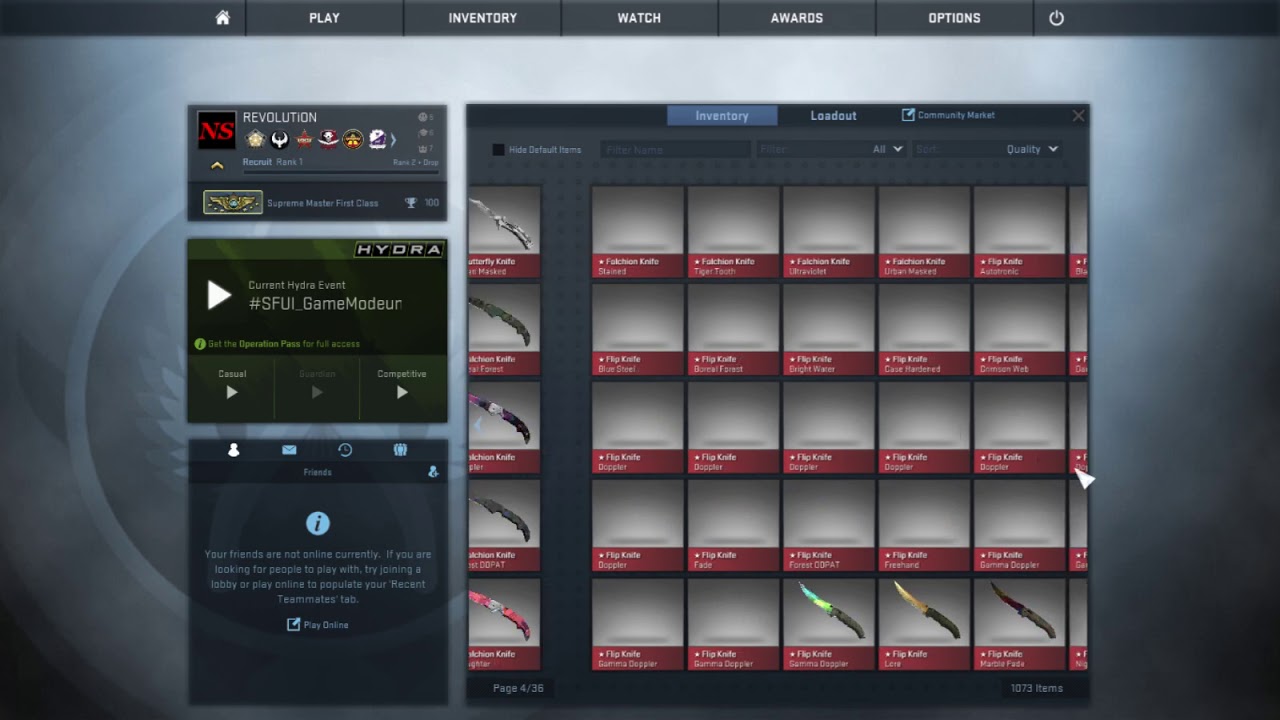
Task: Click the purple medal in profile
Action: [377, 140]
